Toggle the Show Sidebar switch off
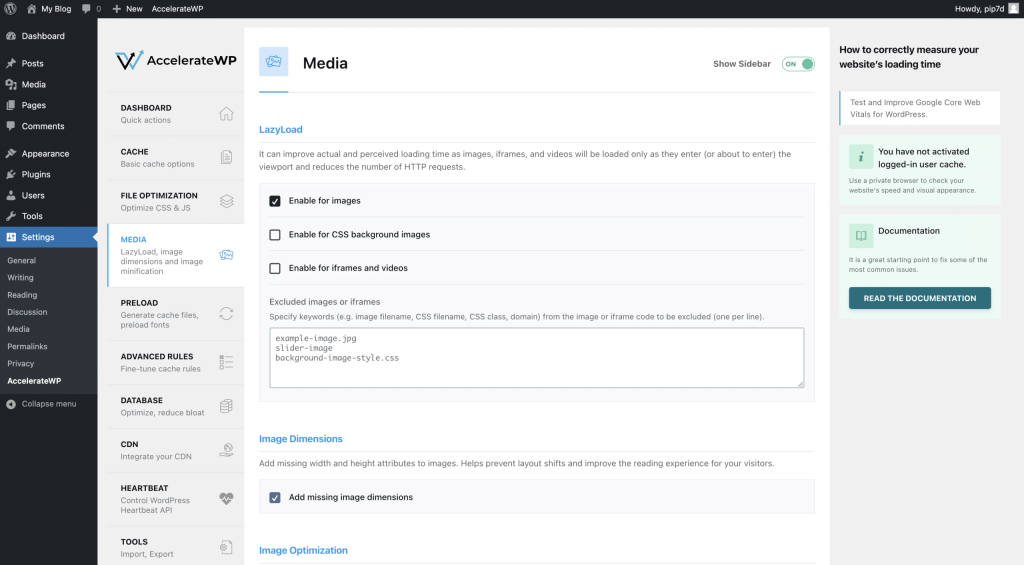The height and width of the screenshot is (565, 1024). click(798, 64)
